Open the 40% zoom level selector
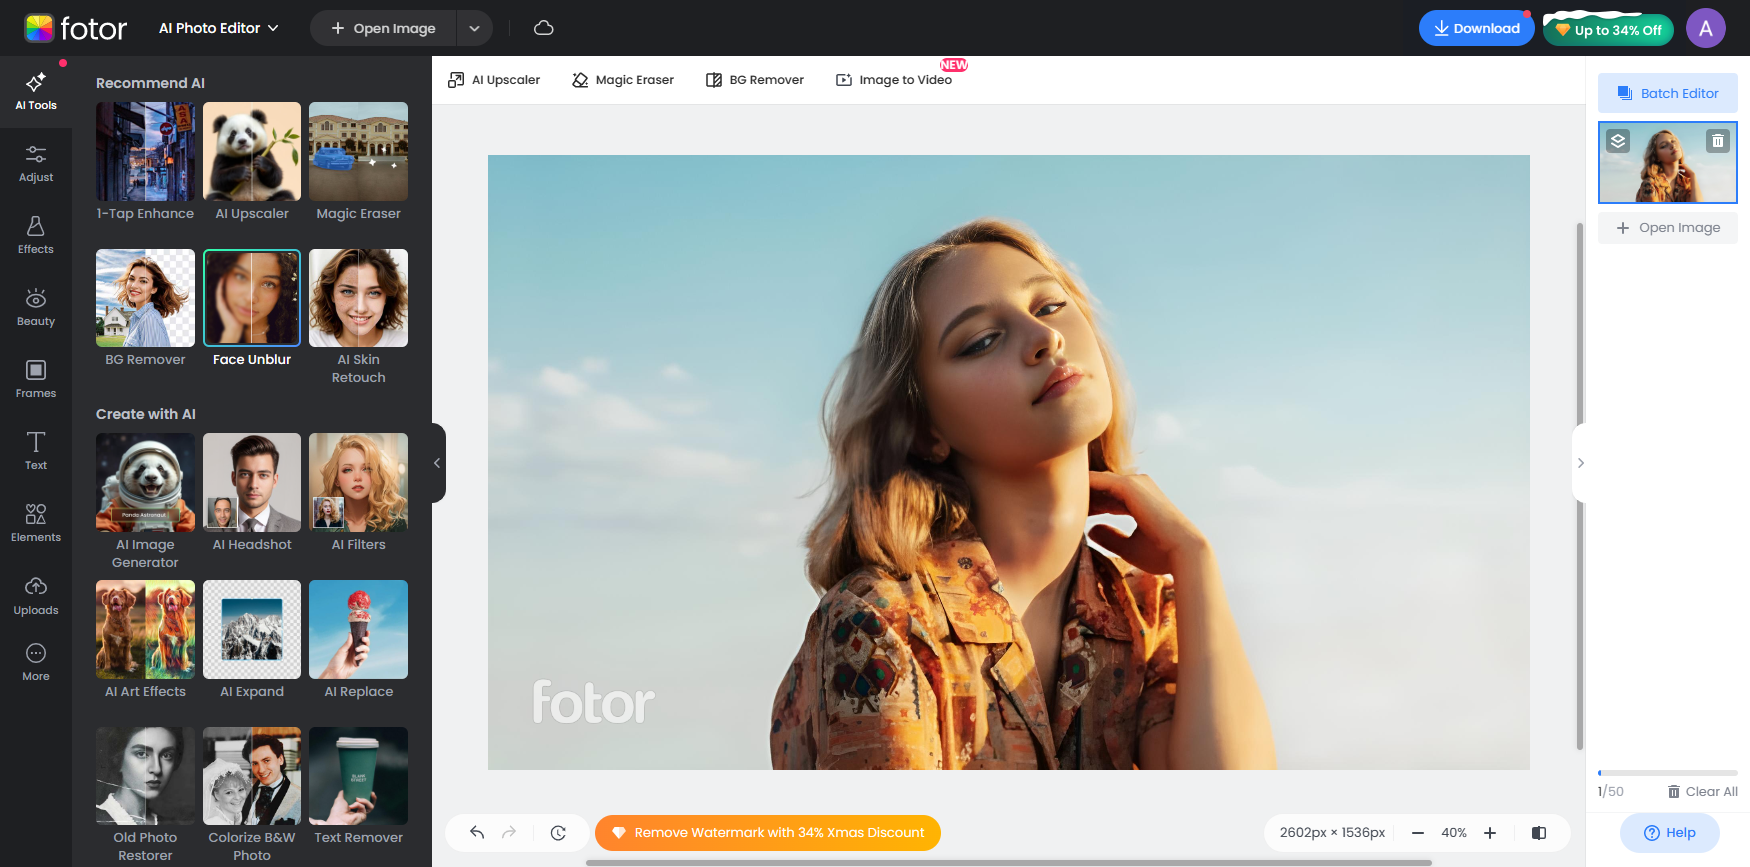 tap(1454, 832)
